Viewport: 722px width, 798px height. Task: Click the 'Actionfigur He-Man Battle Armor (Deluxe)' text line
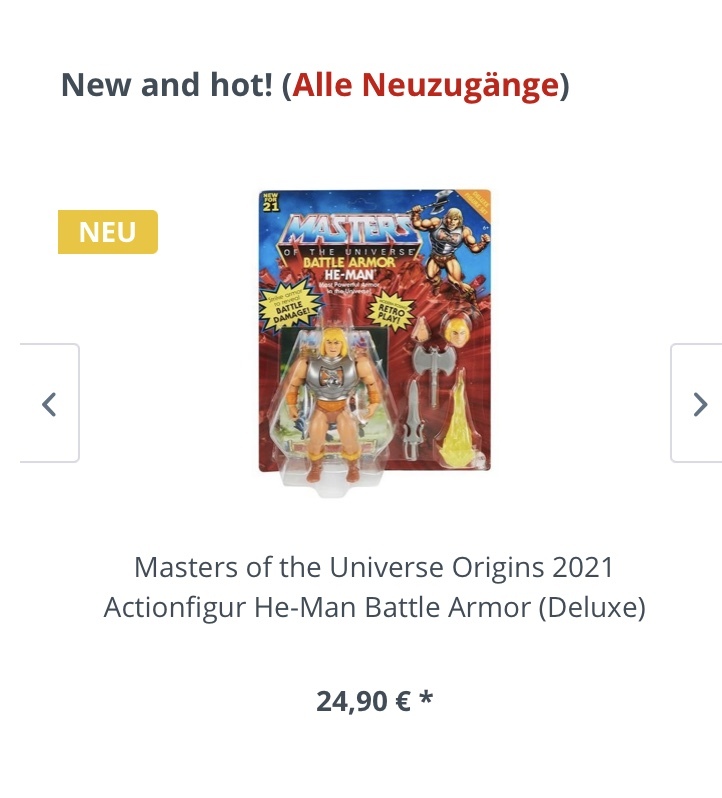[374, 607]
